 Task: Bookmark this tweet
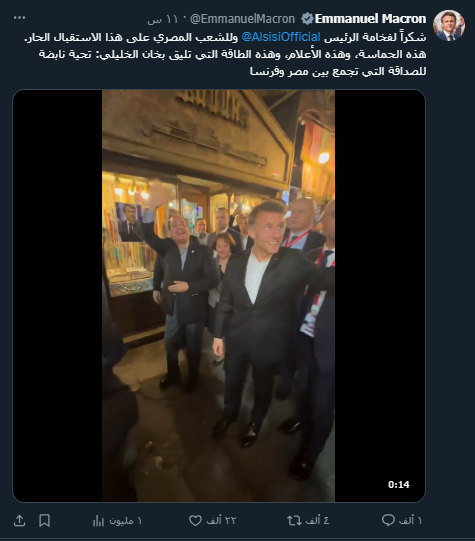[x=44, y=521]
